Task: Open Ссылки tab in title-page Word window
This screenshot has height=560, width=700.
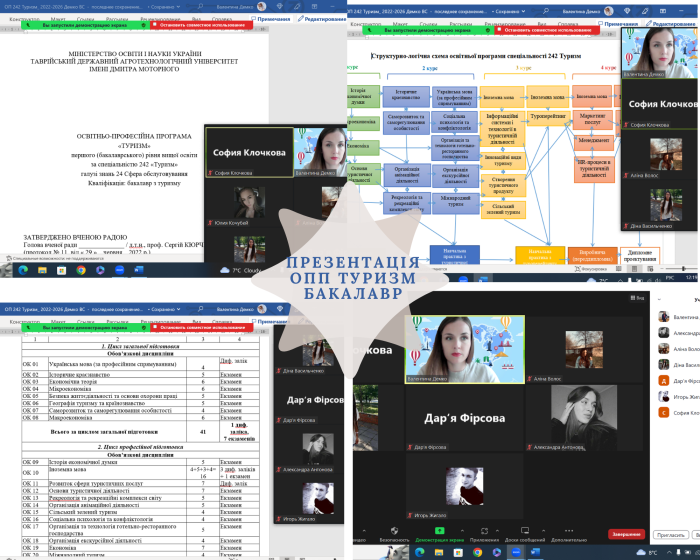Action: coord(85,19)
